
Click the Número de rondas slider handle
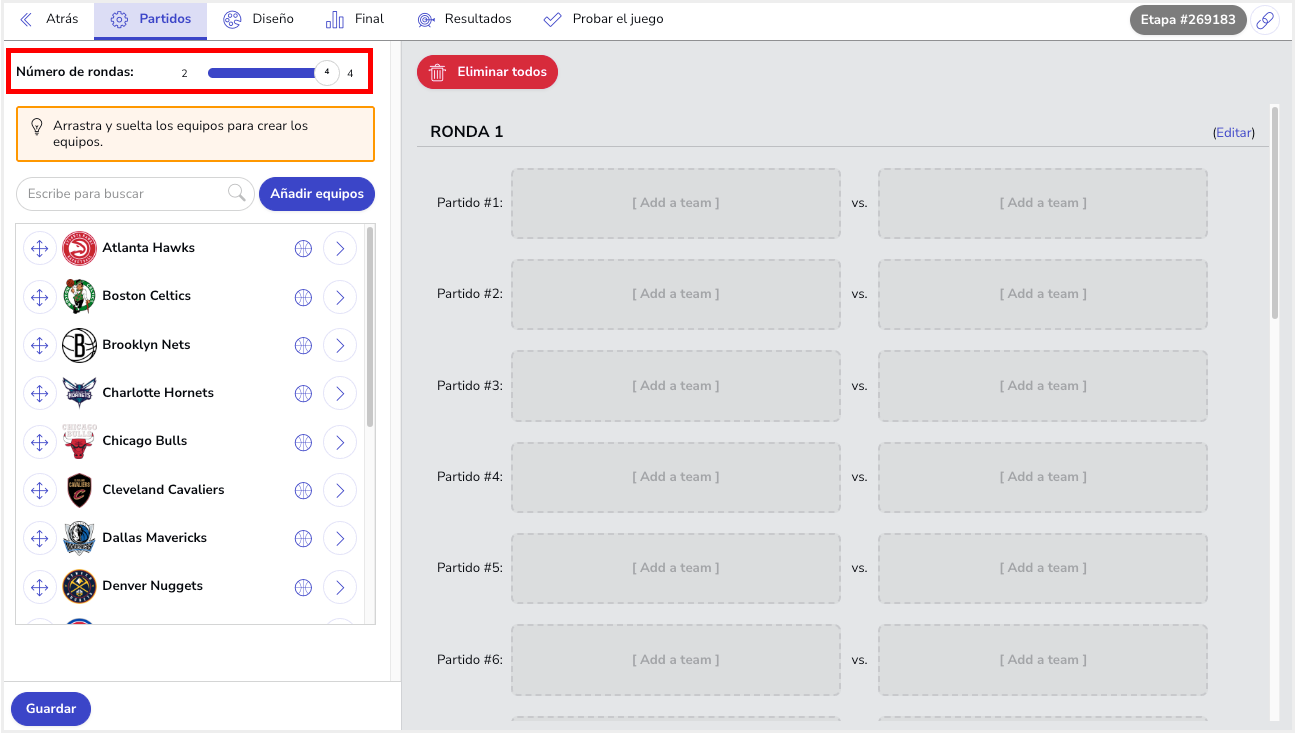point(327,72)
